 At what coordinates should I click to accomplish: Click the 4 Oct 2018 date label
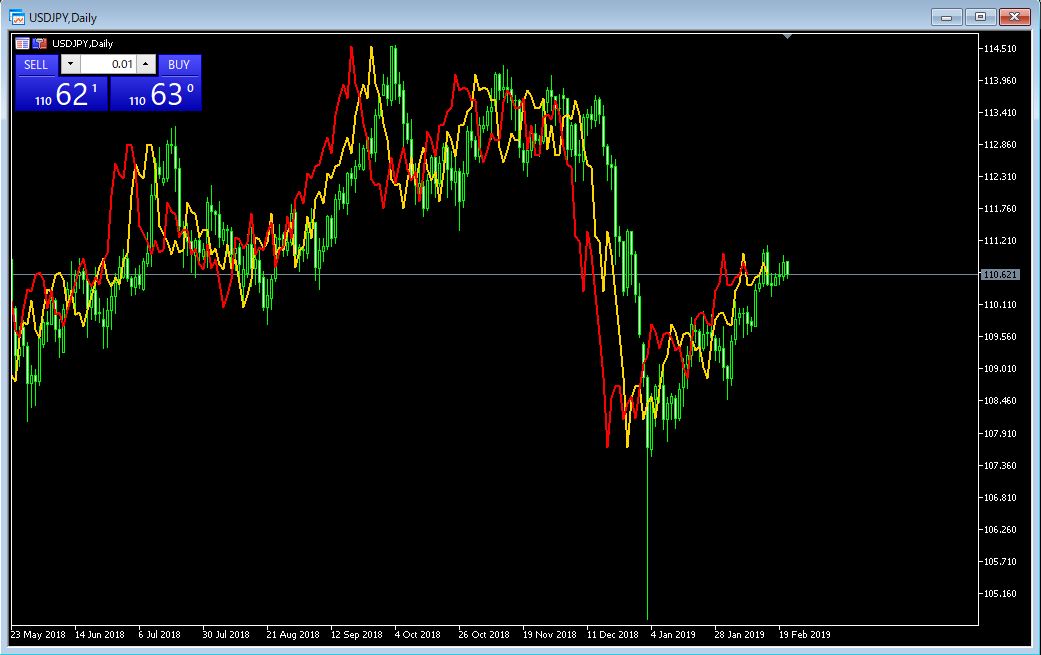[x=418, y=634]
